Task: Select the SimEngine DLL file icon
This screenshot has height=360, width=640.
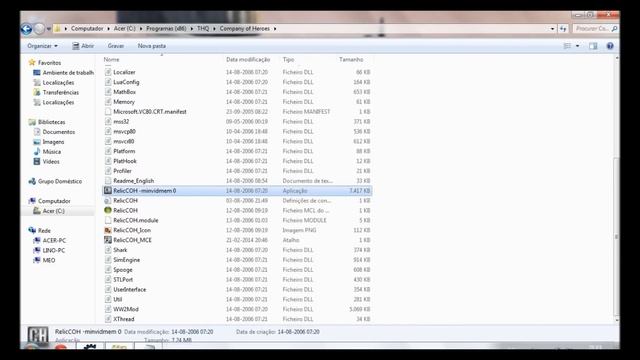Action: 108,260
